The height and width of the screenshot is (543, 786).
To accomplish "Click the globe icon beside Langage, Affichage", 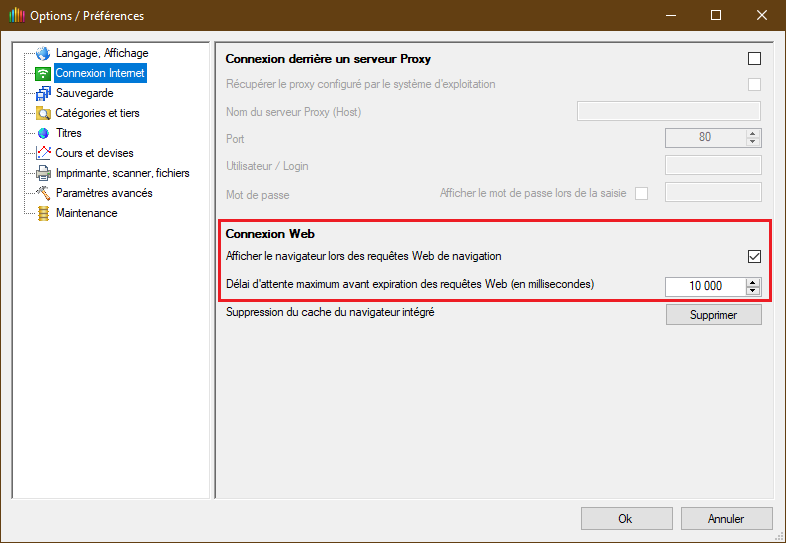I will (43, 53).
